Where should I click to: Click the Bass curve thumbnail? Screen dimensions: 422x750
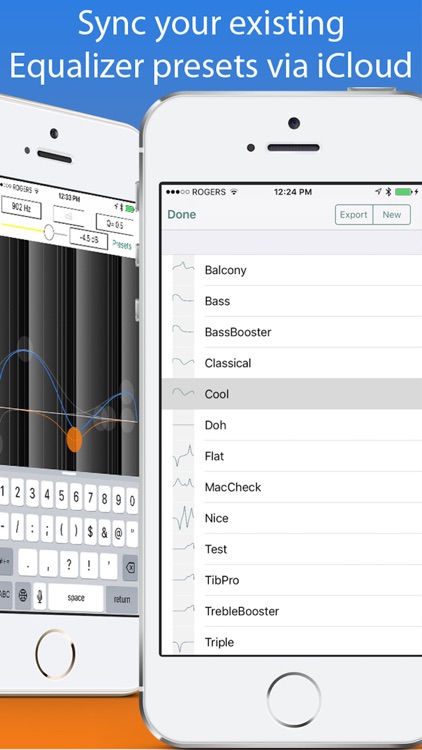[x=183, y=299]
